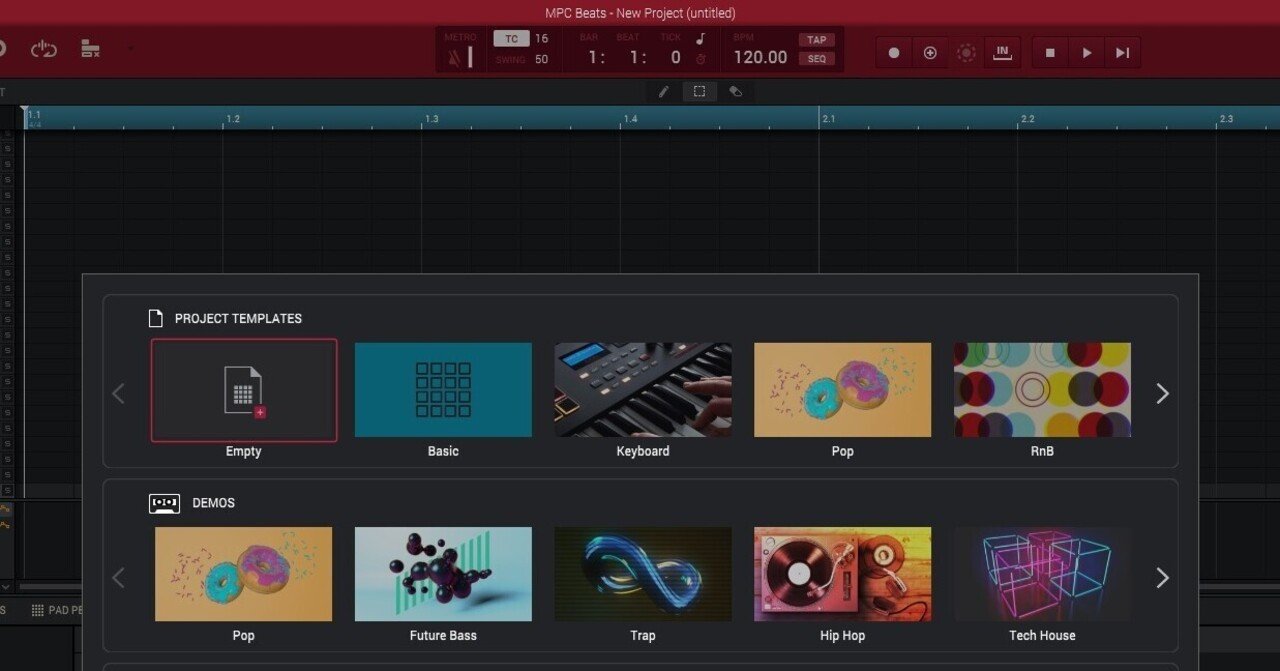Viewport: 1280px width, 671px height.
Task: Click timeline marker 2.2
Action: pyautogui.click(x=1027, y=119)
